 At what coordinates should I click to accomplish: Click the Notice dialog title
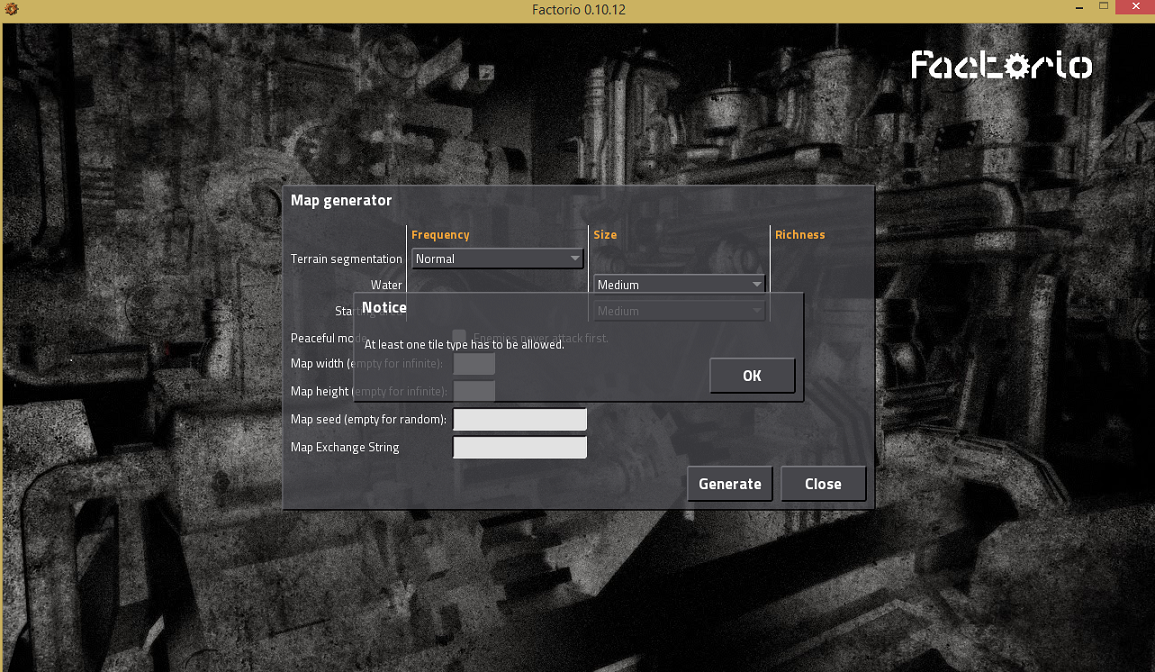point(384,307)
